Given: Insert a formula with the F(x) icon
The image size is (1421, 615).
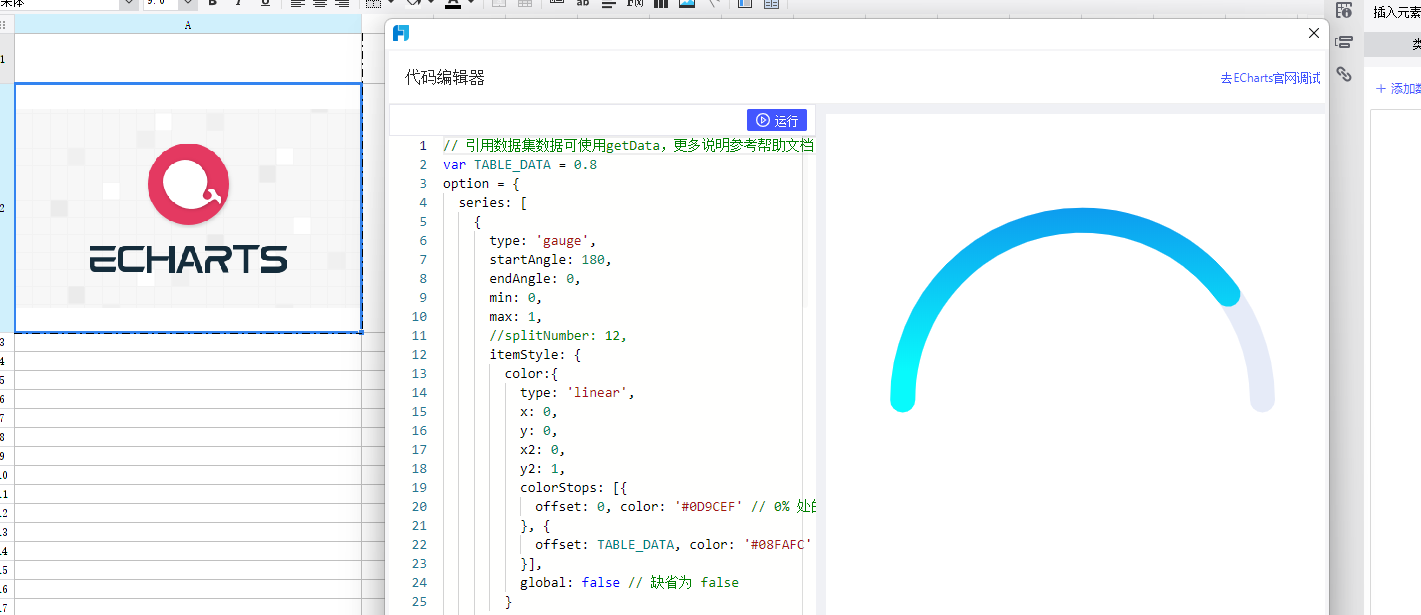Looking at the screenshot, I should [x=635, y=3].
